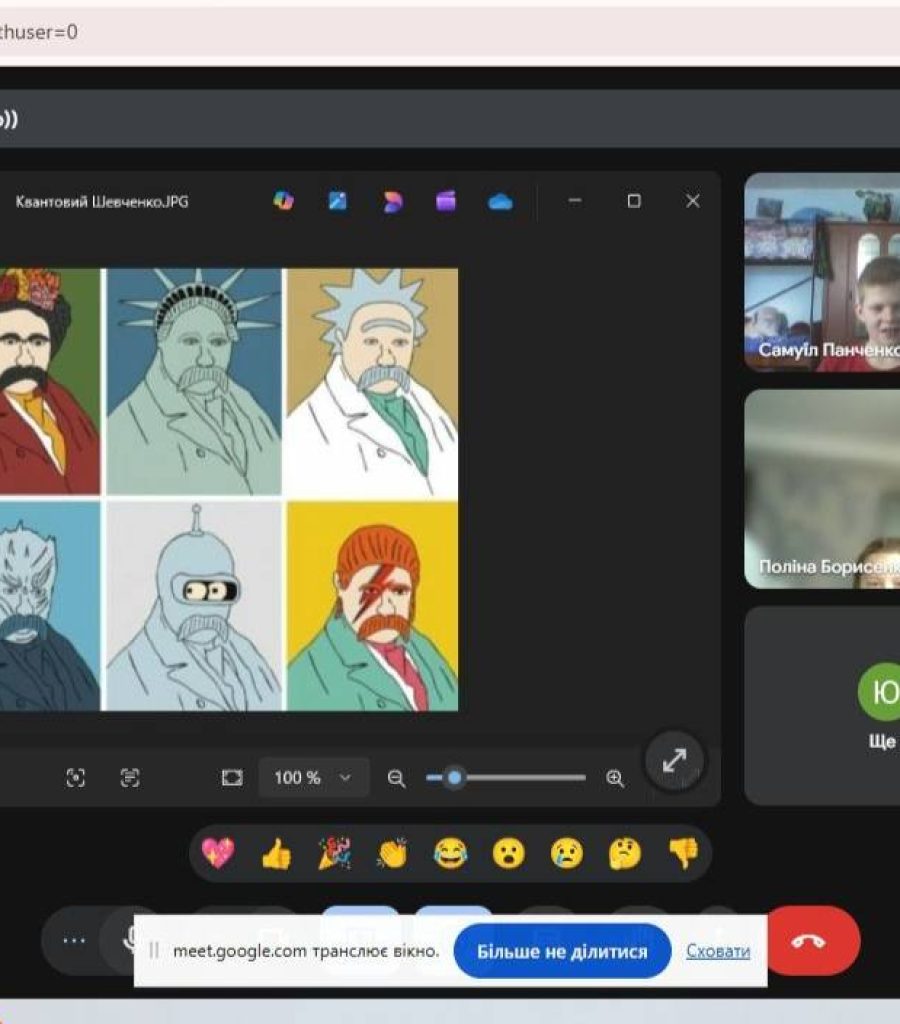The height and width of the screenshot is (1024, 900).
Task: Click the full screen arrows button
Action: [675, 760]
